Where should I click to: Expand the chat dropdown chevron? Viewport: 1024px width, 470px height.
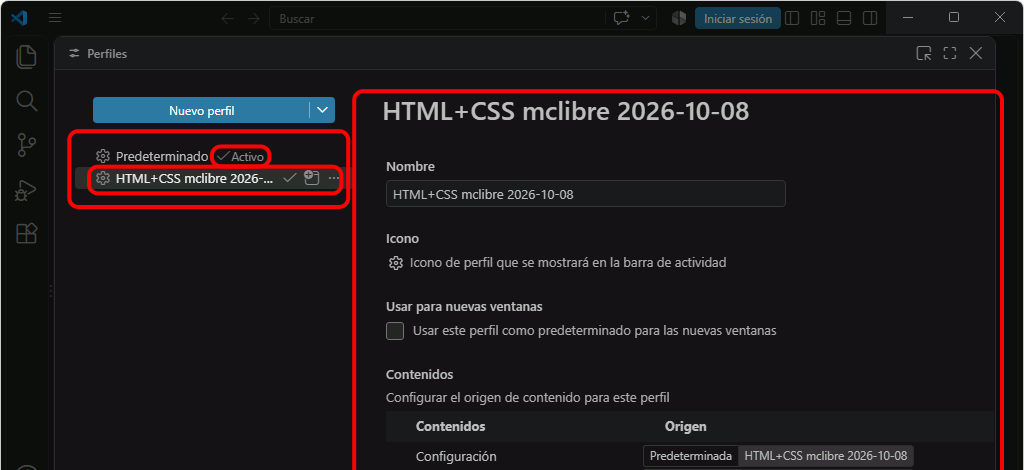tap(646, 18)
